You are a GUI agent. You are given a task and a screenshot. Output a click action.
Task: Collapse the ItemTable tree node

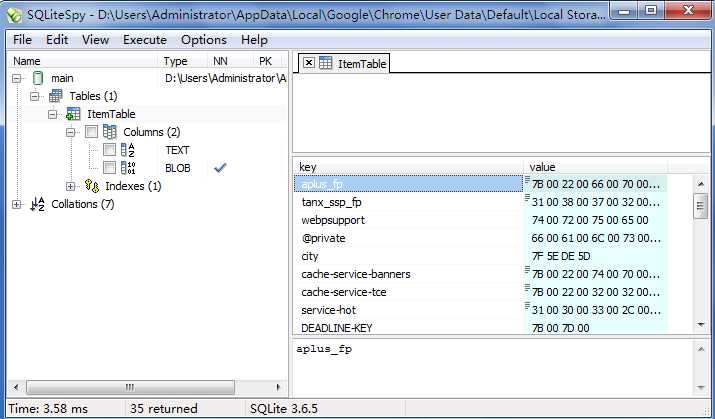tap(52, 114)
